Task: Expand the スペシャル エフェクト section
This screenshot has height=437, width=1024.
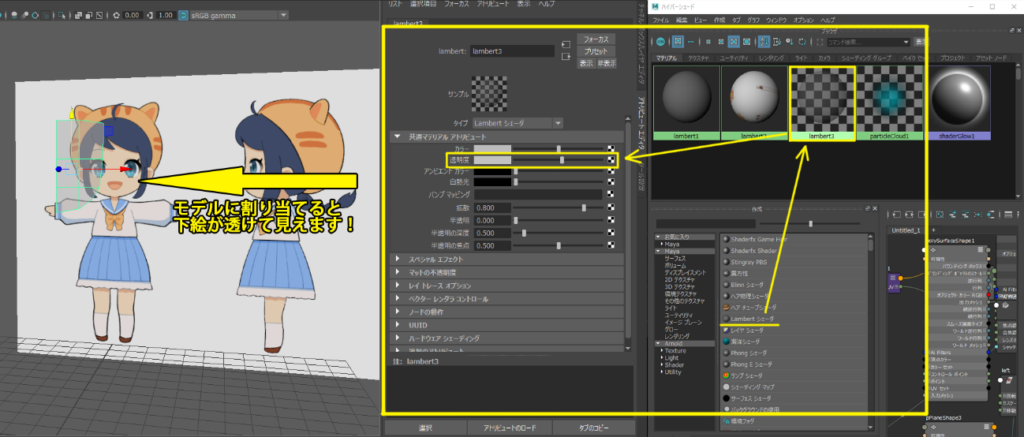Action: [396, 259]
